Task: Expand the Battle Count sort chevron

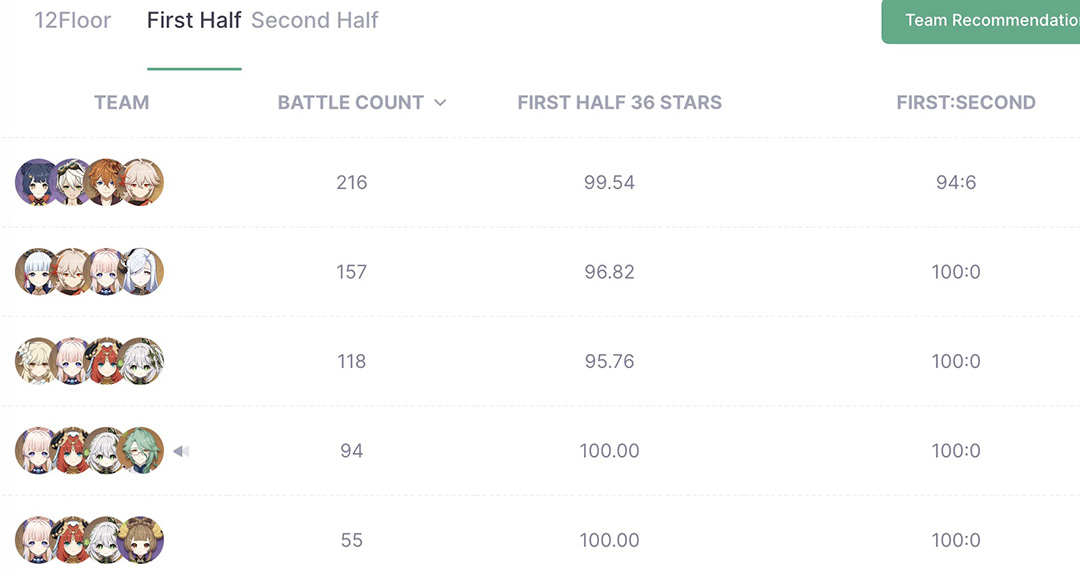Action: 440,103
